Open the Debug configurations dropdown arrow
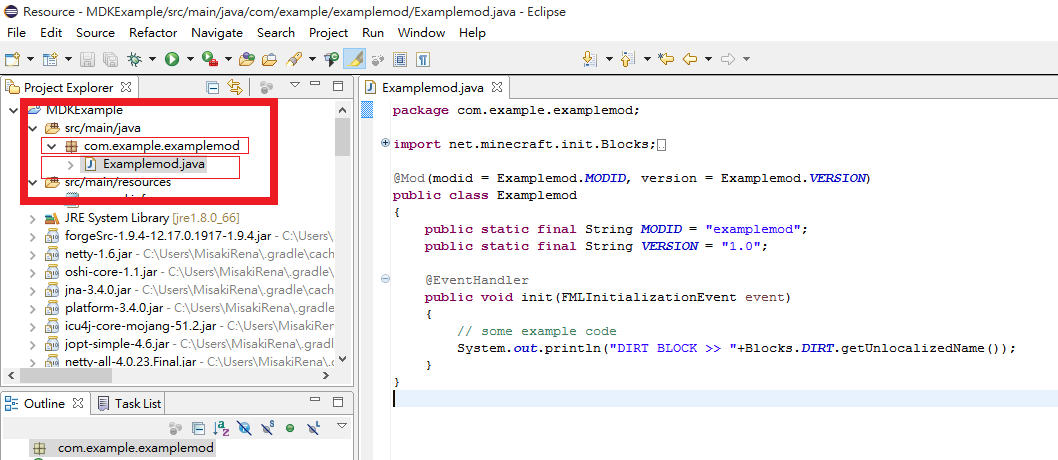The height and width of the screenshot is (460, 1058). coord(152,59)
